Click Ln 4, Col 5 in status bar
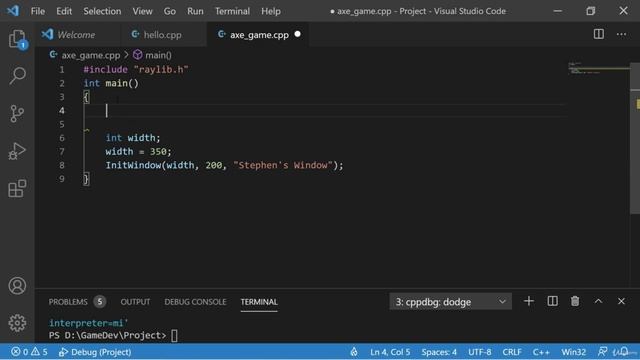 390,352
